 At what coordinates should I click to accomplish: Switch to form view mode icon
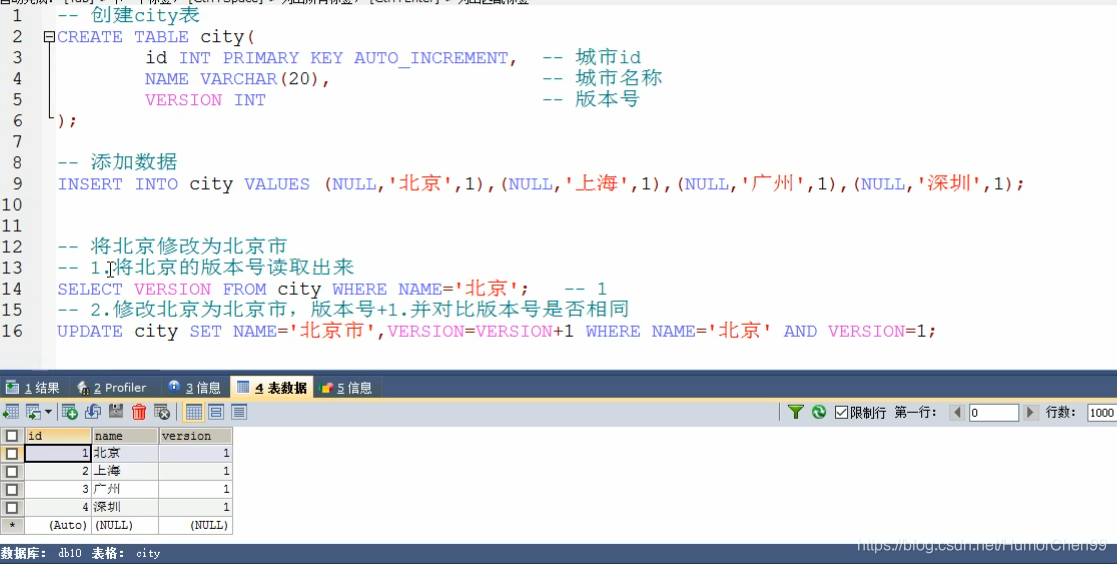click(x=217, y=412)
